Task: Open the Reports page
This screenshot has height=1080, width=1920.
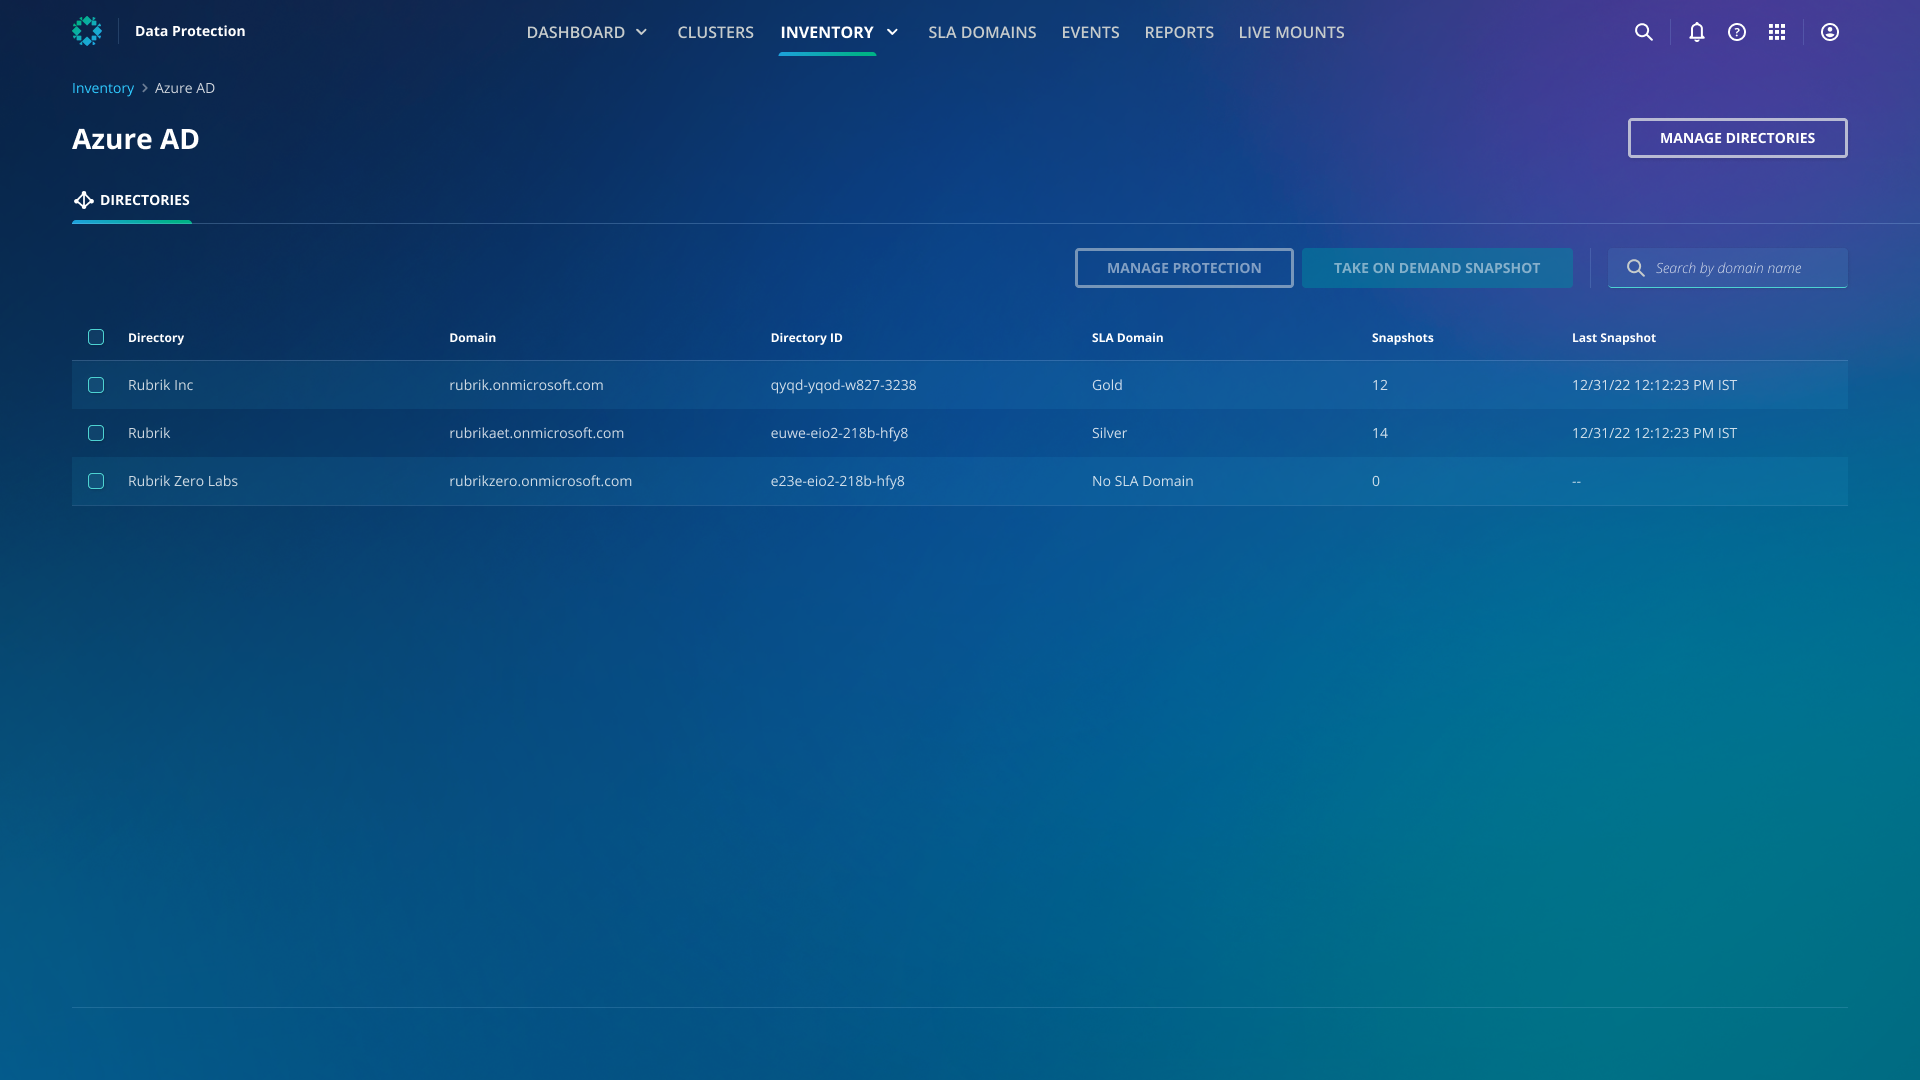Action: pos(1179,32)
